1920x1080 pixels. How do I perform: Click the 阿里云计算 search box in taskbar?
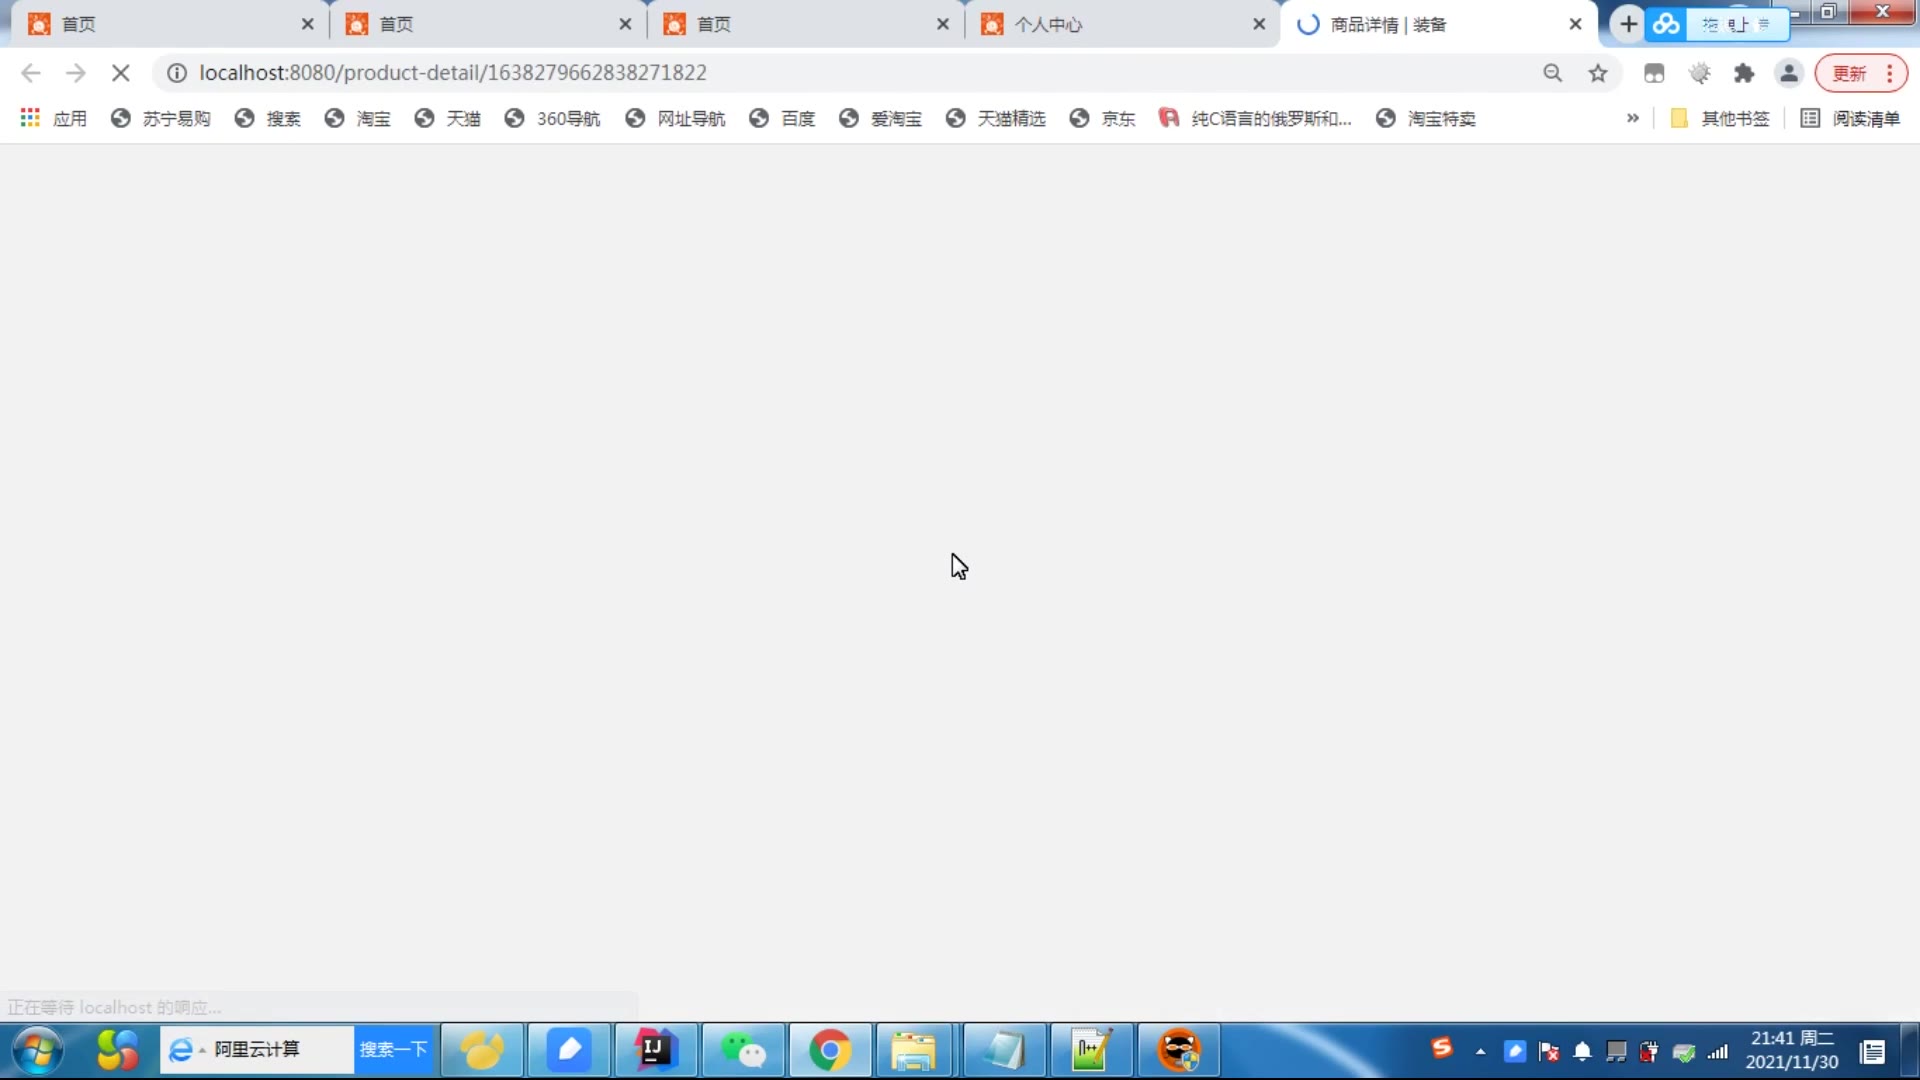coord(257,1050)
